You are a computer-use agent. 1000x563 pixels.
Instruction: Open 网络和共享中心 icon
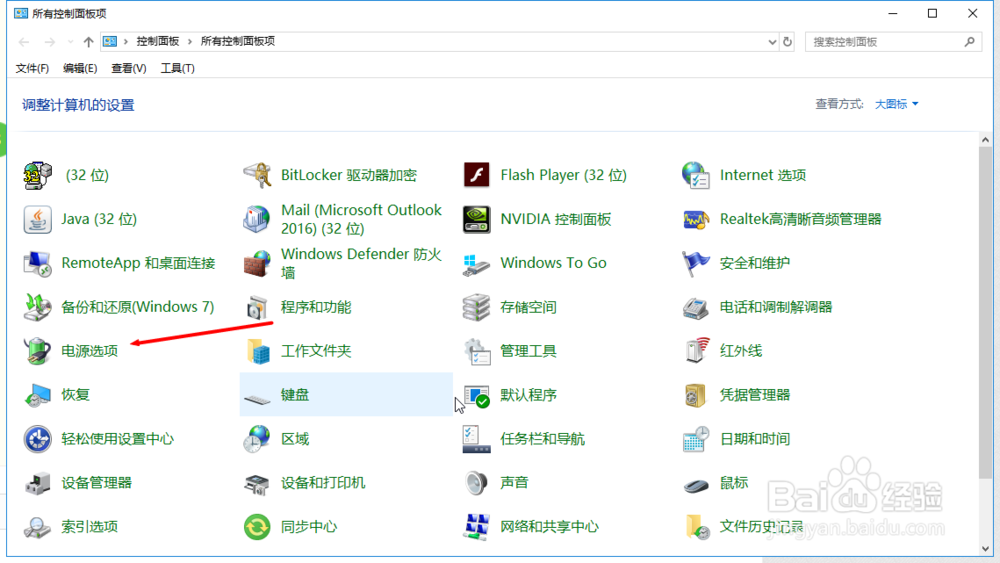[x=476, y=527]
